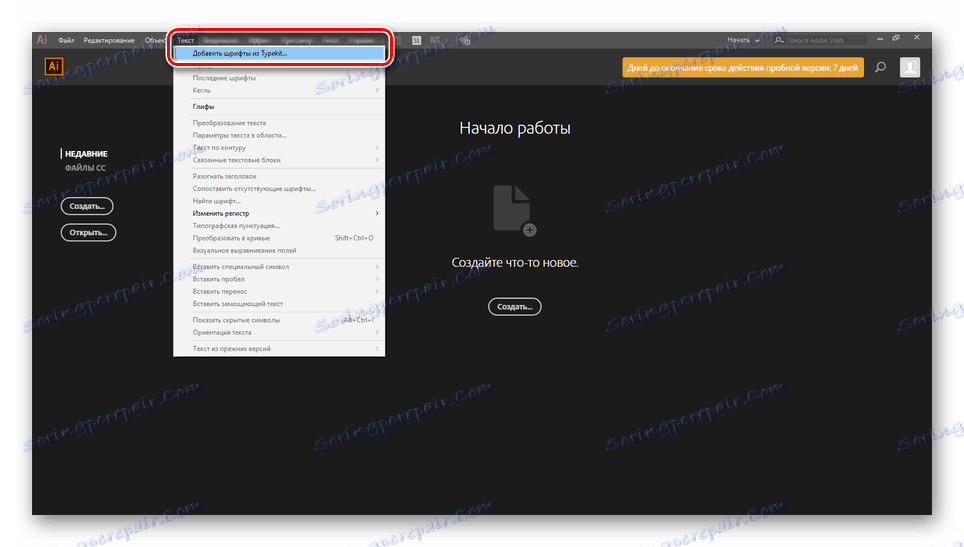This screenshot has height=547, width=964.
Task: Toggle Визуальное выравнивание полей
Action: (279, 250)
